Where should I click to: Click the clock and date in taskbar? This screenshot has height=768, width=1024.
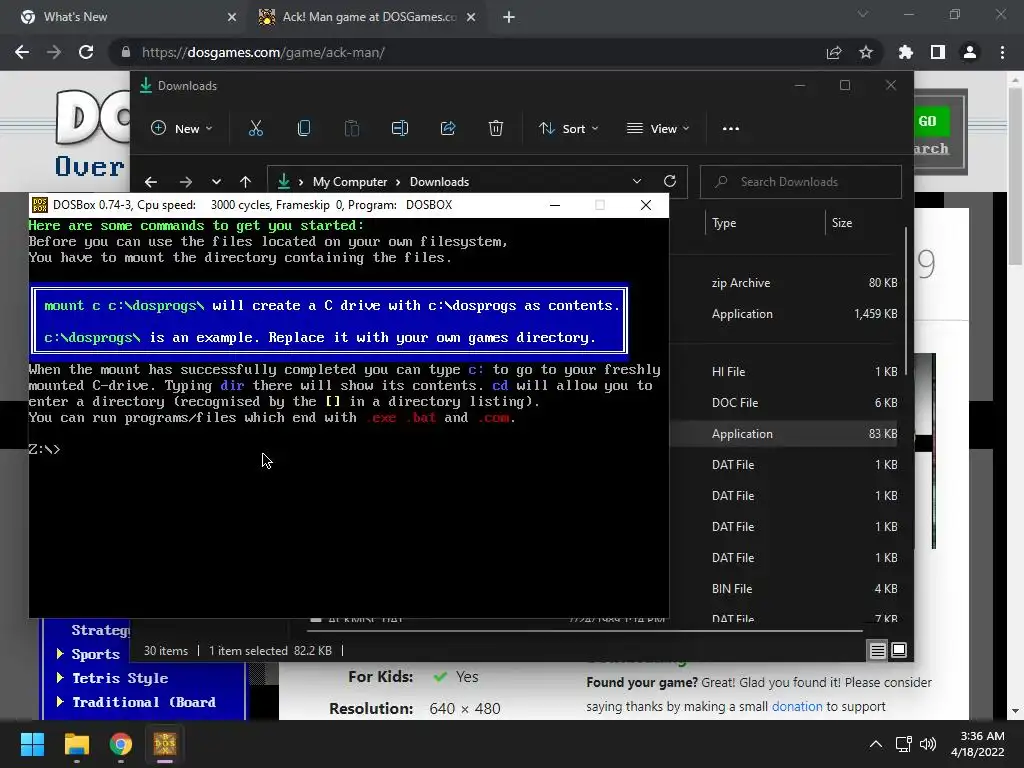(x=978, y=744)
